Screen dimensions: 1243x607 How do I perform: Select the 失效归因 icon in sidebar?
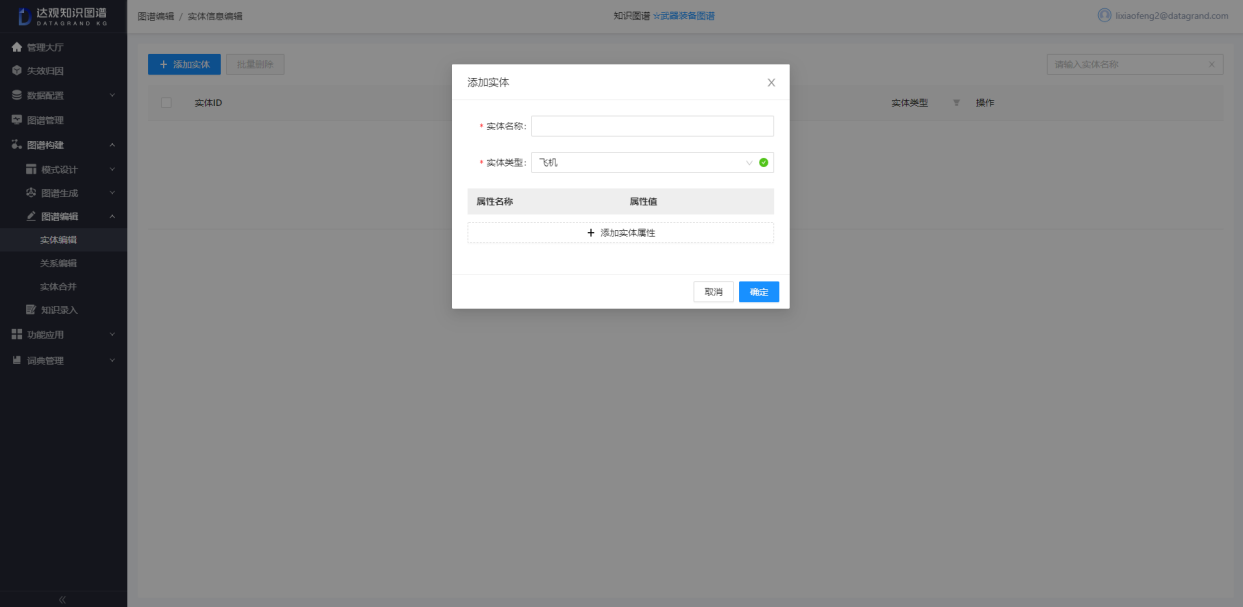pyautogui.click(x=15, y=70)
